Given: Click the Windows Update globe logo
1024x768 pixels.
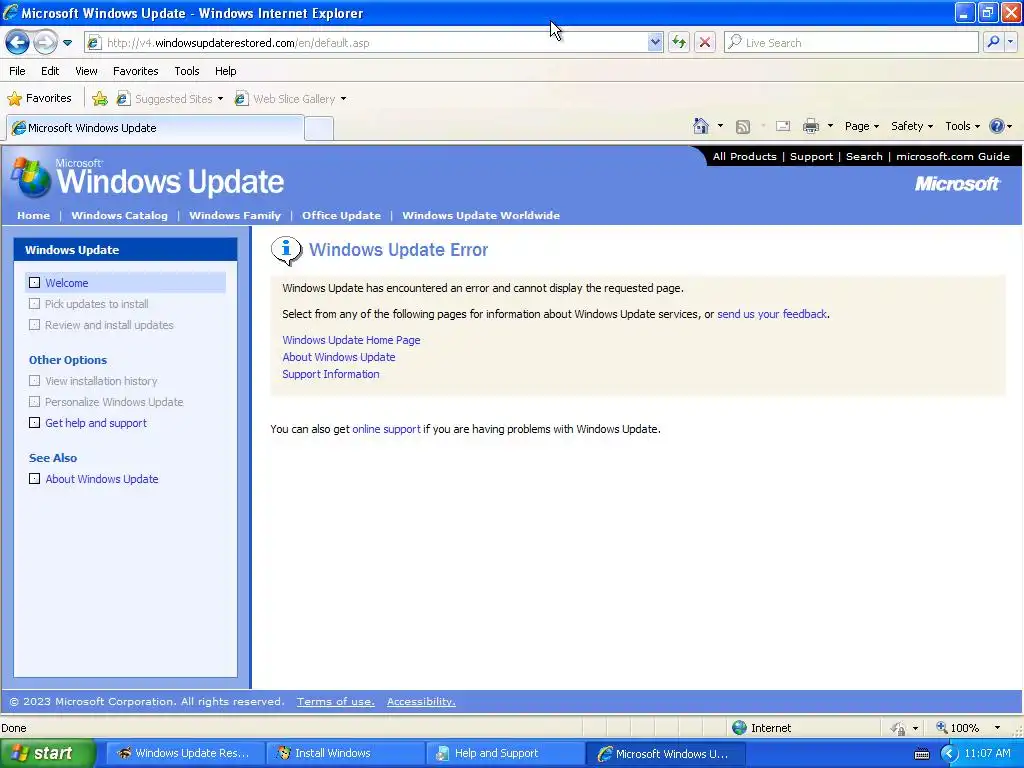Looking at the screenshot, I should 30,177.
